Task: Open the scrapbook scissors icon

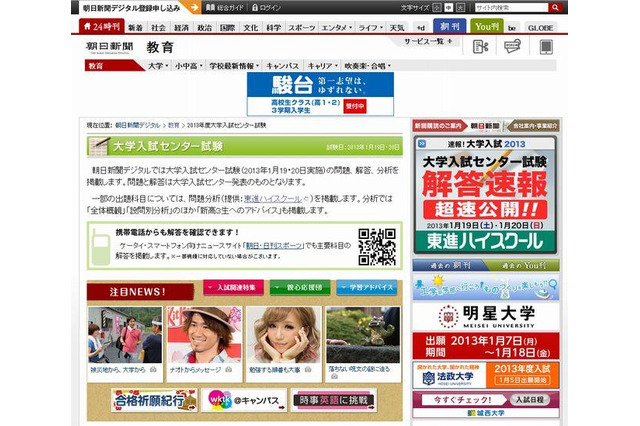Action: tap(480, 47)
